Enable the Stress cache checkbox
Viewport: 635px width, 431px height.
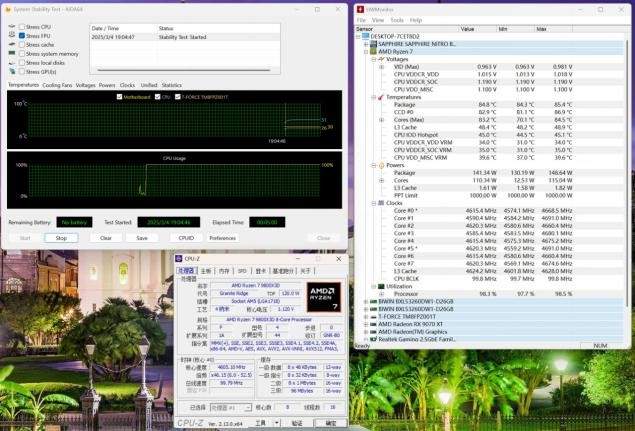tap(22, 45)
